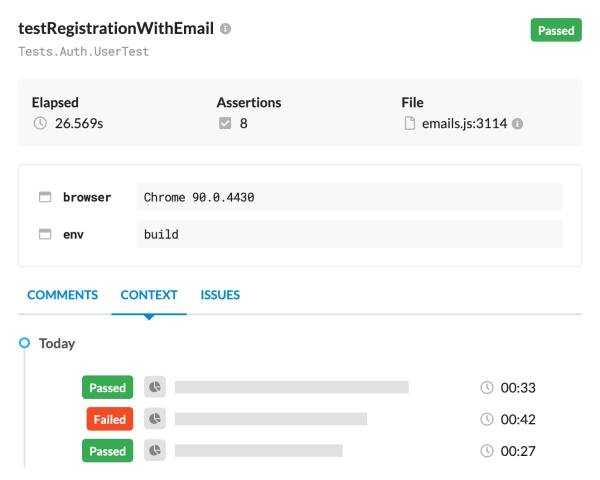
Task: Click info icon beside emails.js:3114
Action: tap(517, 124)
